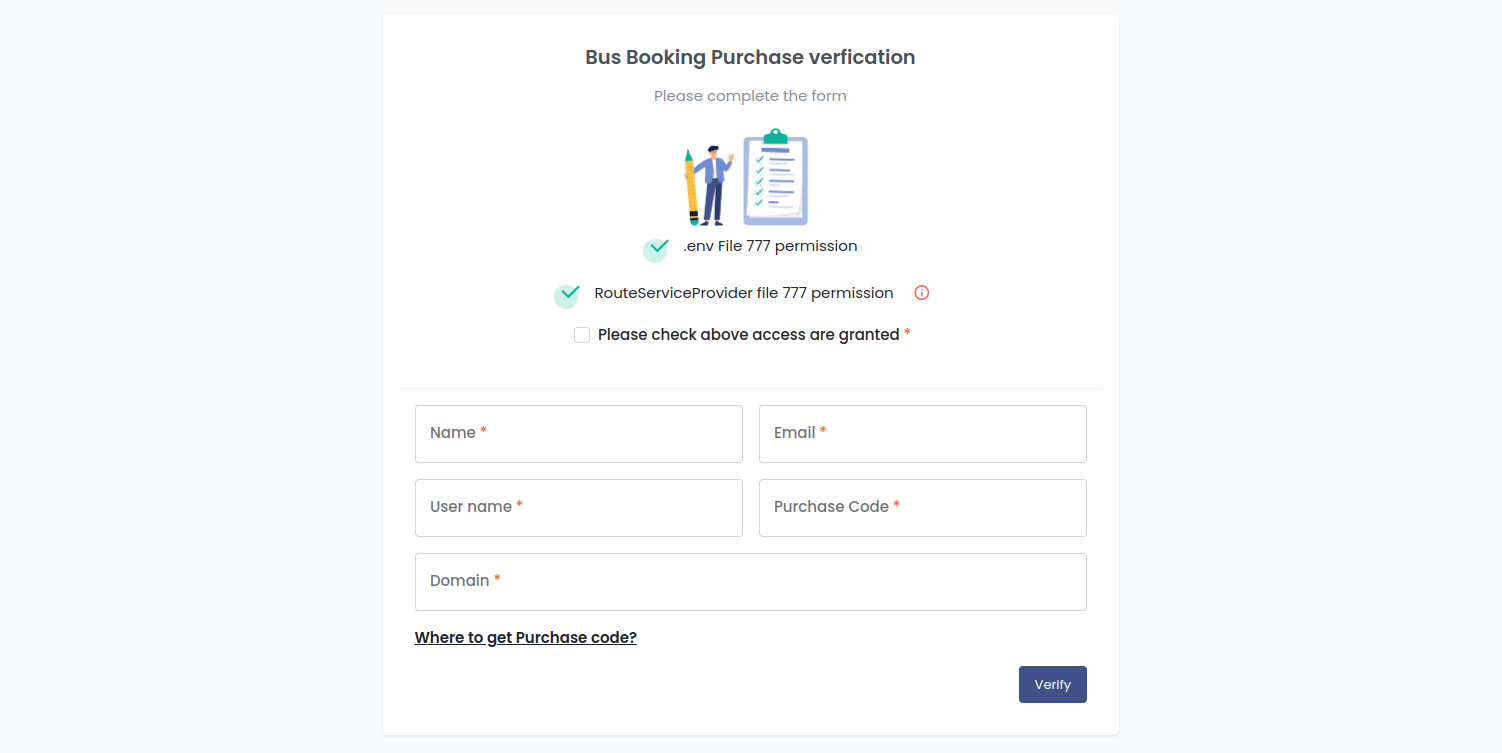Focus the Email input field

pyautogui.click(x=923, y=434)
